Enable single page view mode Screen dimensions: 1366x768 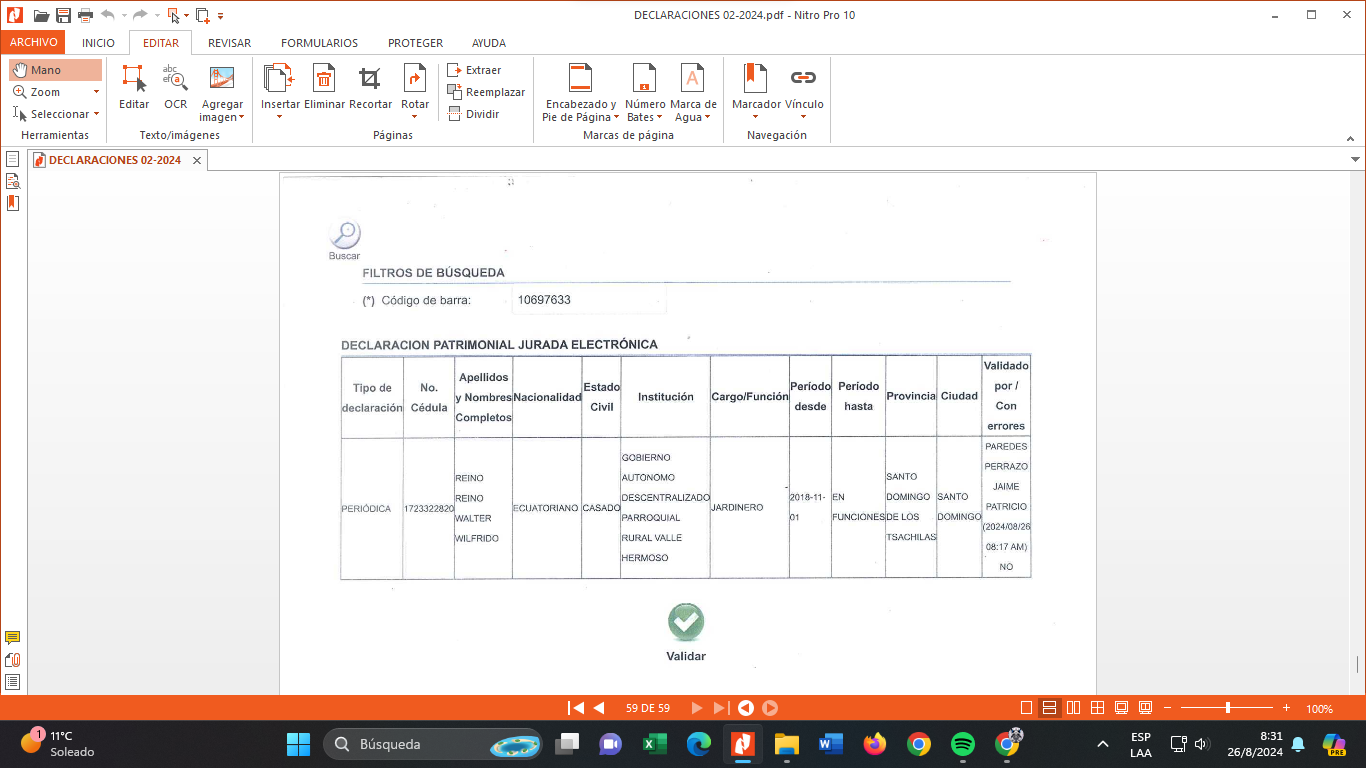(x=1026, y=708)
